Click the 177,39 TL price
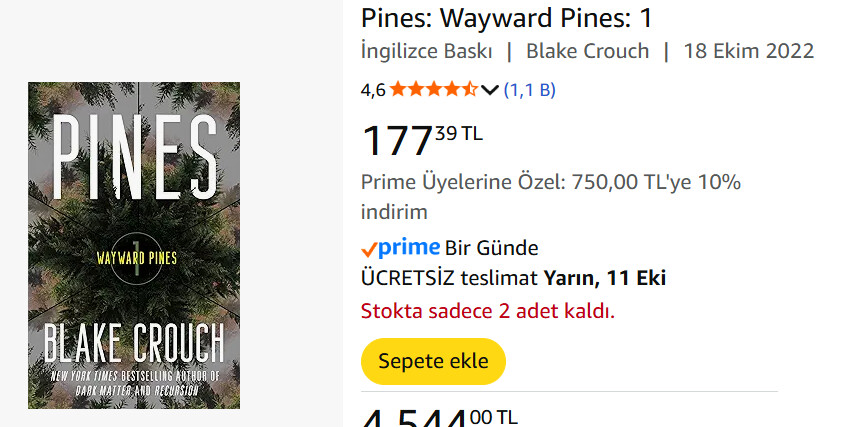 (422, 140)
